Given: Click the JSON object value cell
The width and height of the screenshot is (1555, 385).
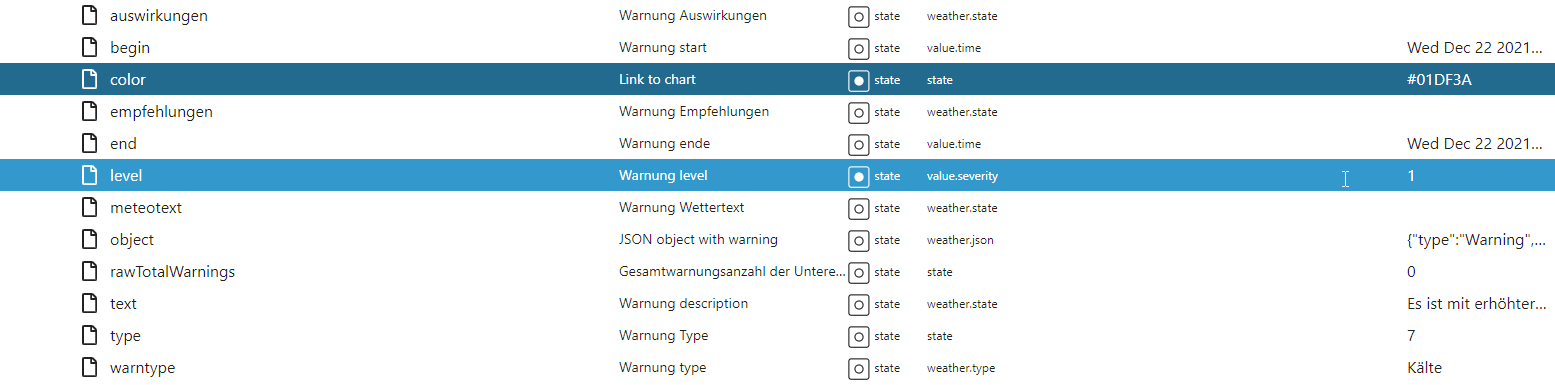Looking at the screenshot, I should point(1476,240).
